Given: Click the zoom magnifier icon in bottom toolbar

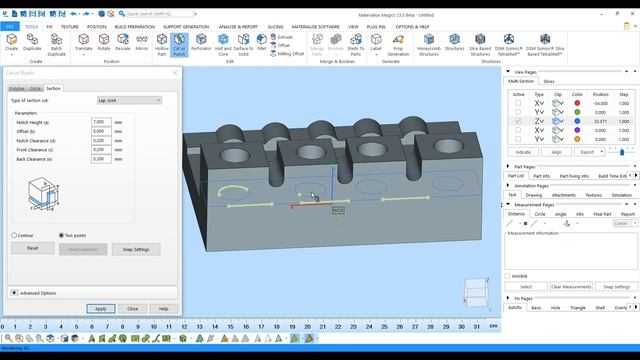Looking at the screenshot, I should [x=8, y=338].
